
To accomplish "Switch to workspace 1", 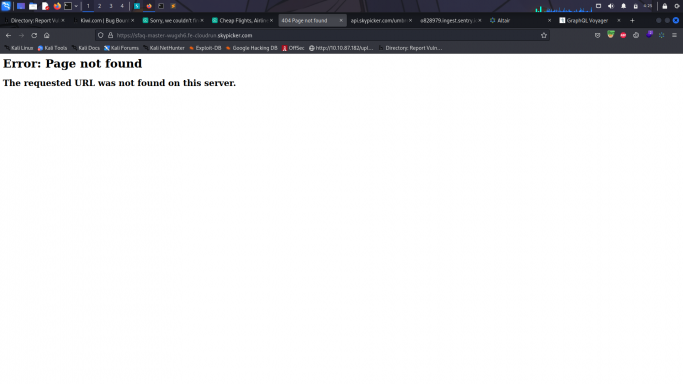I will [88, 6].
